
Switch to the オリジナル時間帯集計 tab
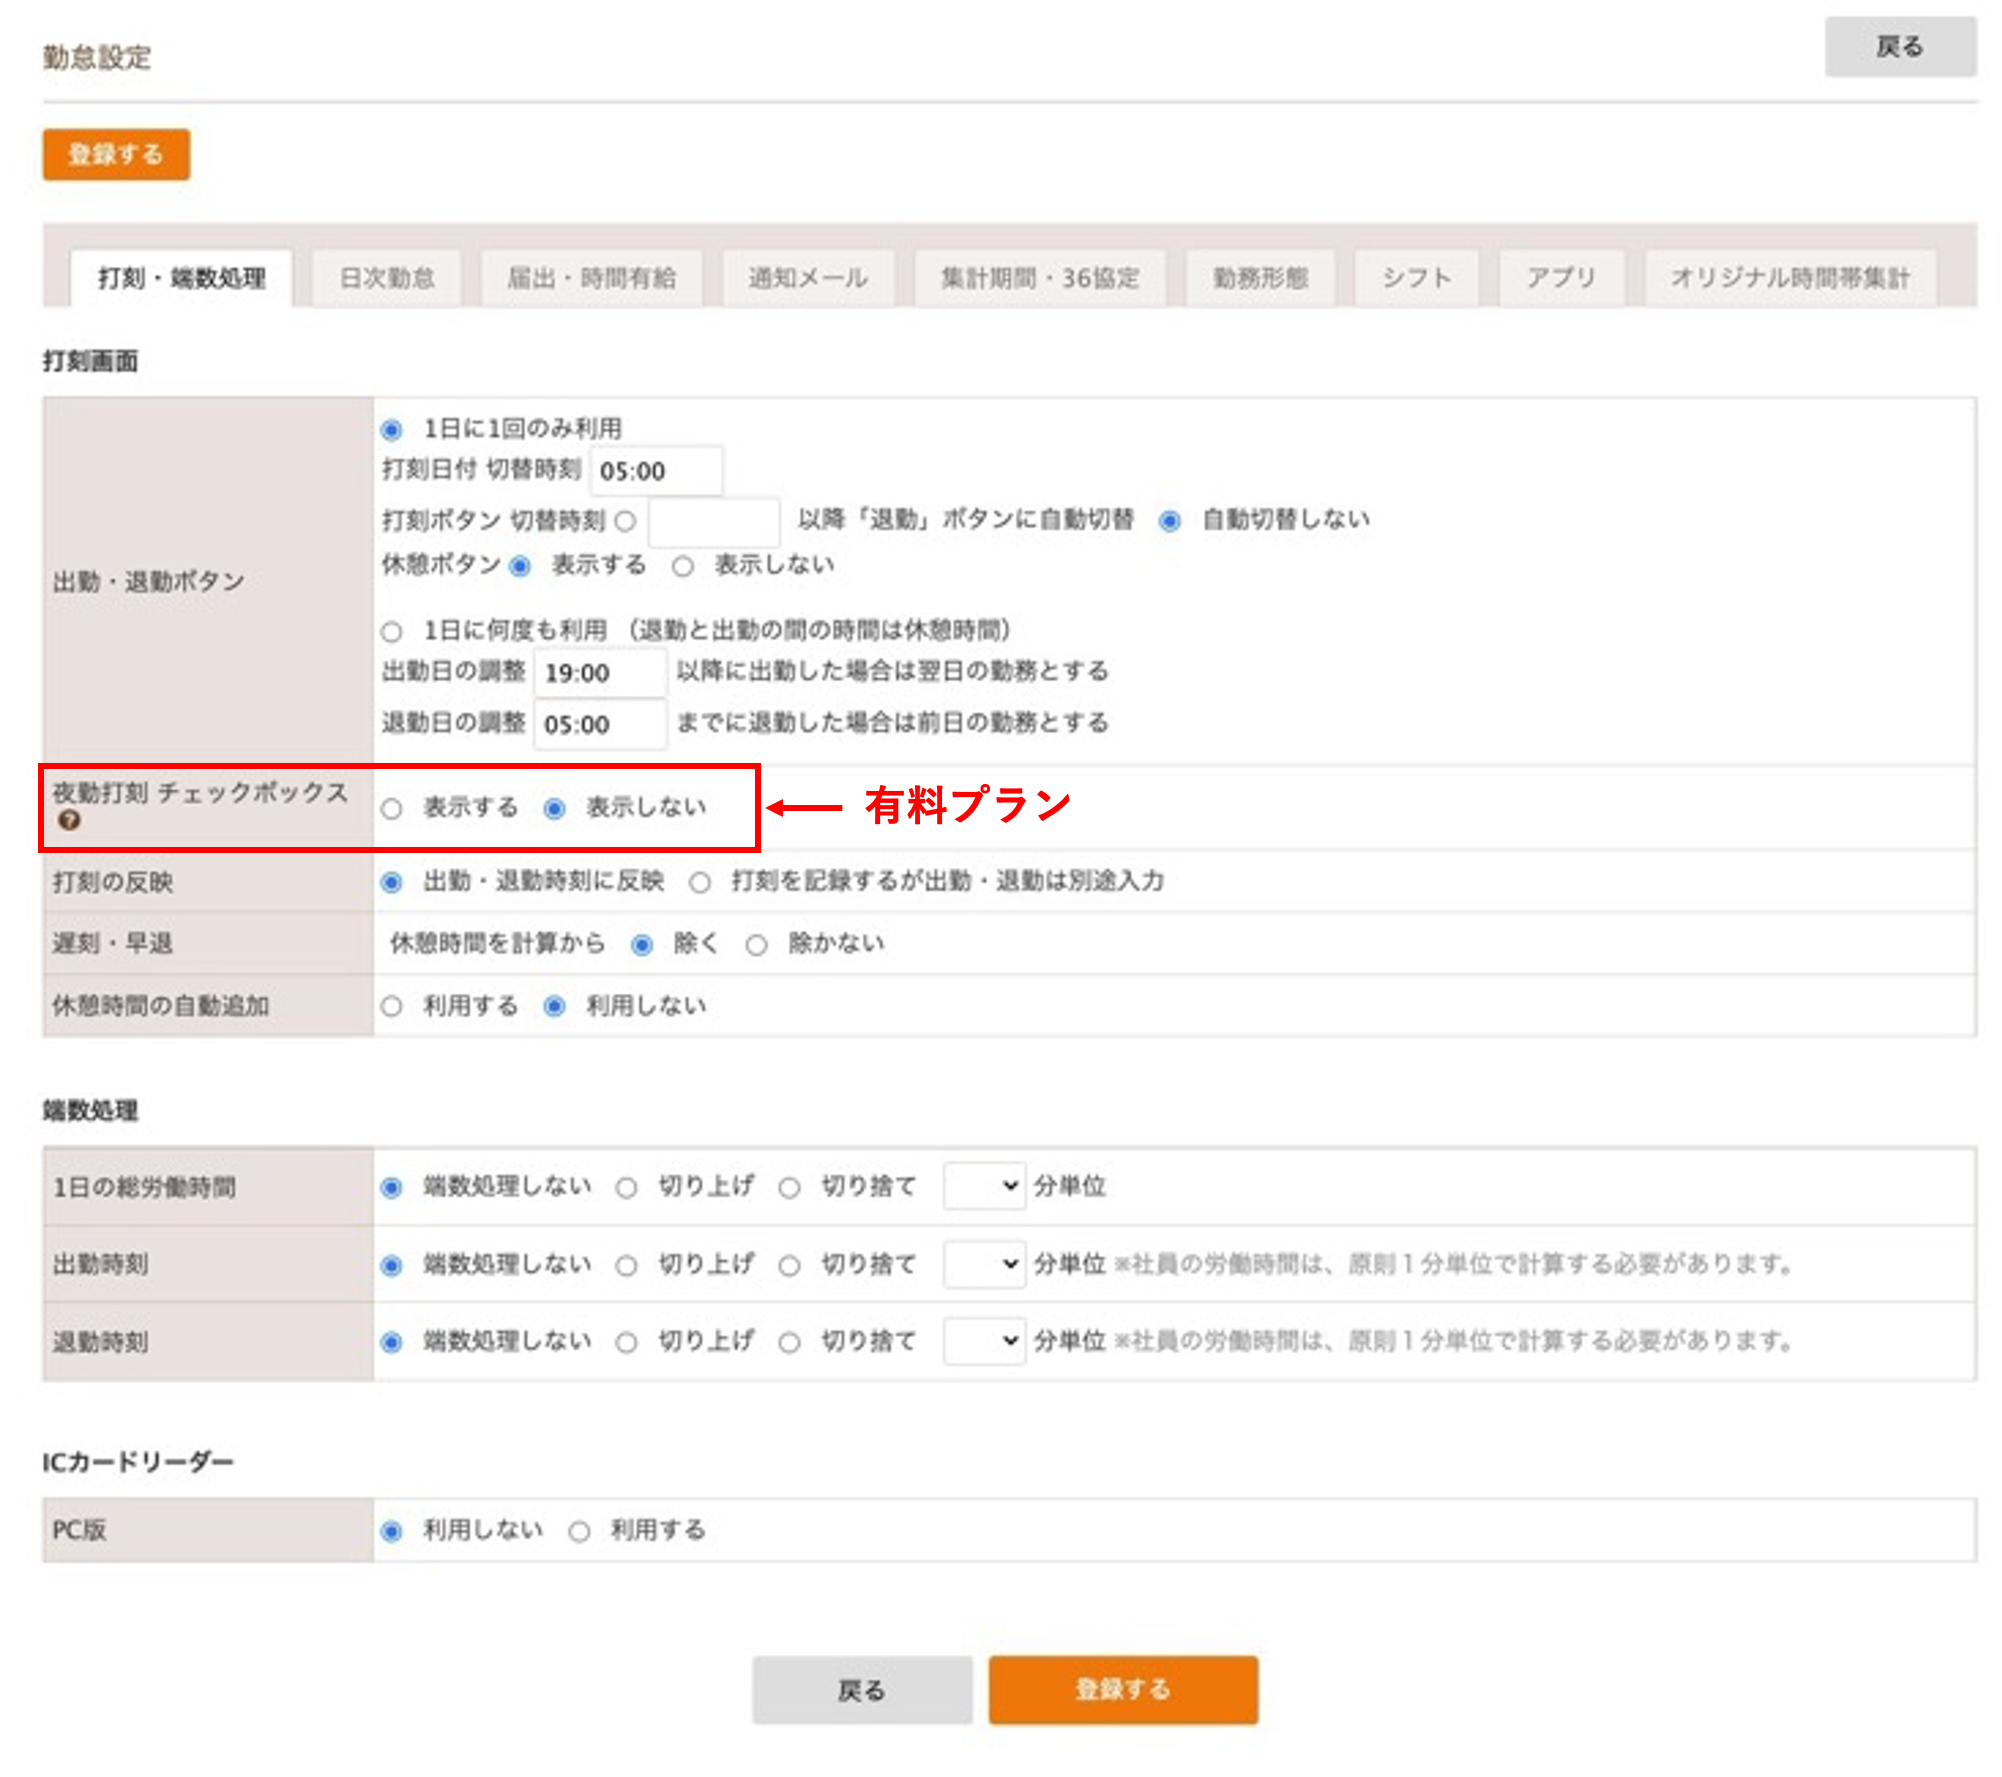1790,279
